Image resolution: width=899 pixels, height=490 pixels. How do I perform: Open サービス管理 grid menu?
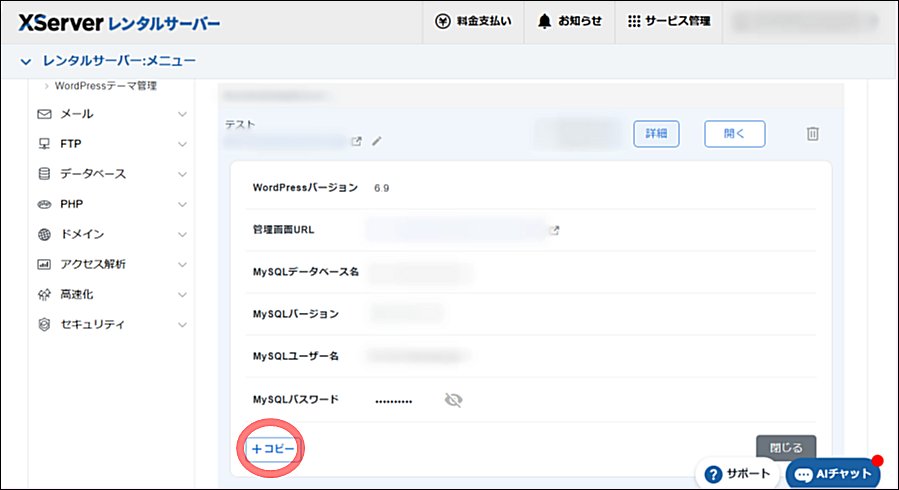[x=669, y=22]
